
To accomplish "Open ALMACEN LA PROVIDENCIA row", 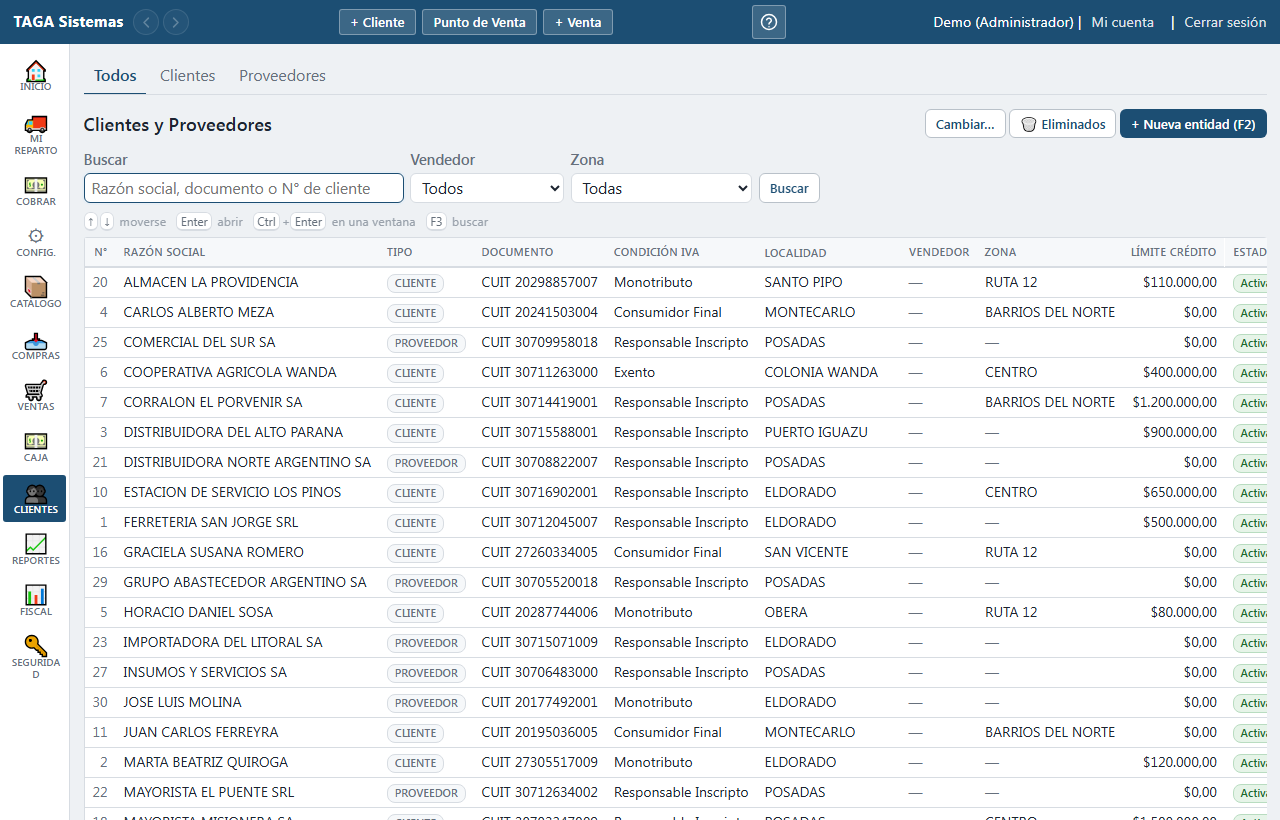I will pos(675,282).
